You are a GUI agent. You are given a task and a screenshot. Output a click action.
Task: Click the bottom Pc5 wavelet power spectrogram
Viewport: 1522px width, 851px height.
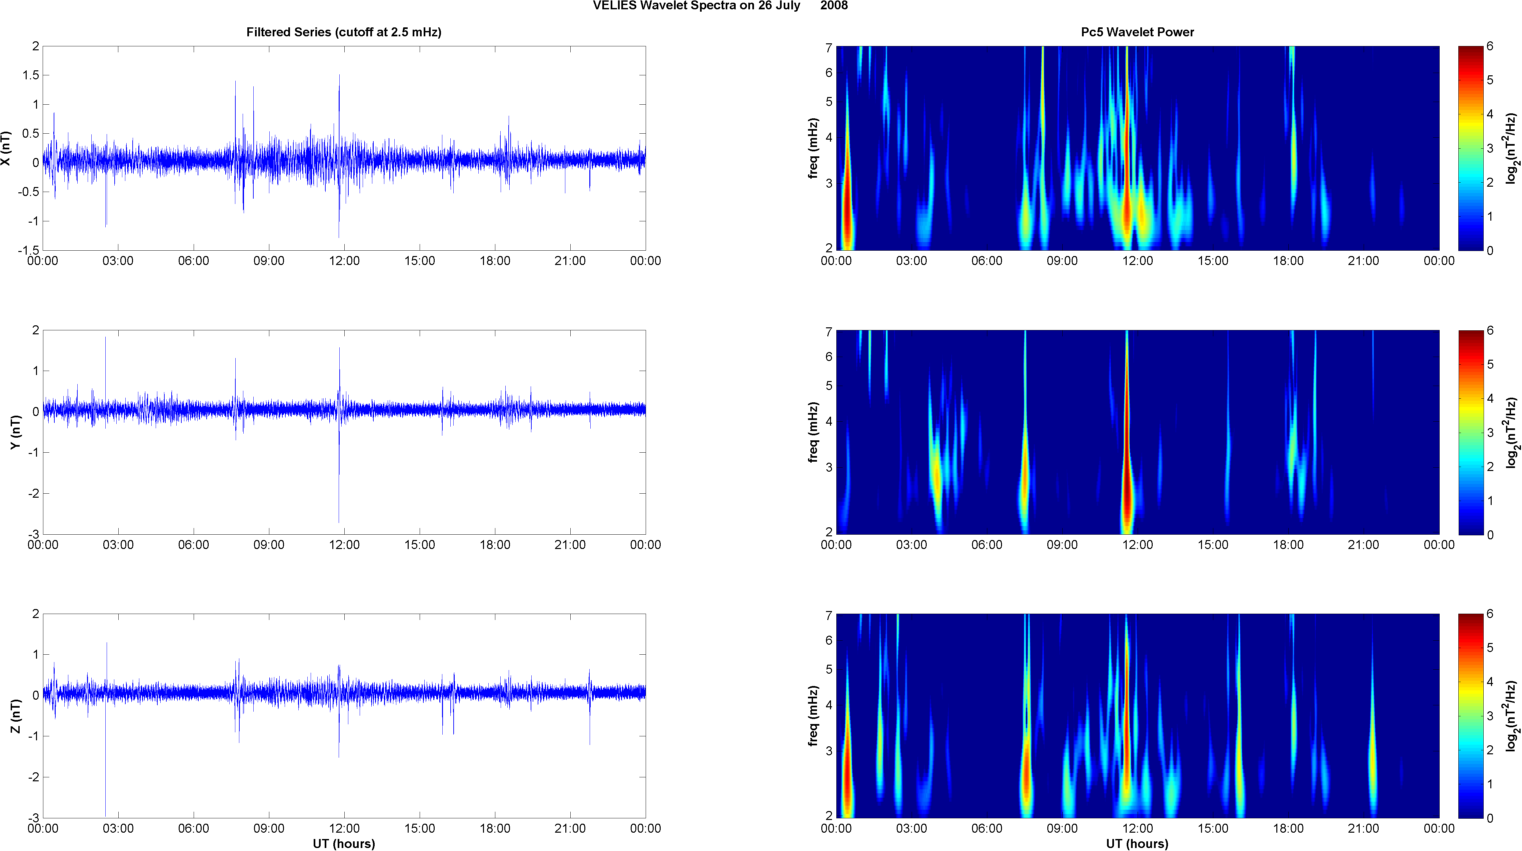point(1137,716)
